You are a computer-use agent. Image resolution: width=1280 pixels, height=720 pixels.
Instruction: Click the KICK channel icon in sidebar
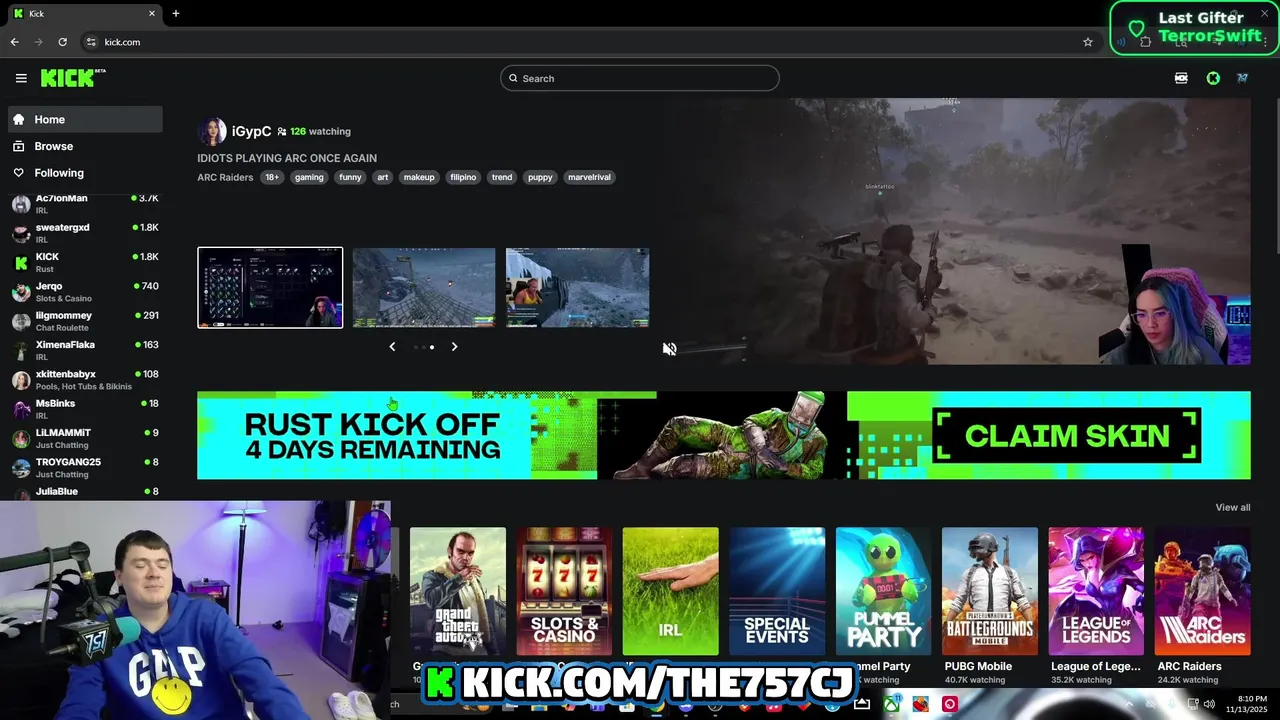tap(21, 263)
